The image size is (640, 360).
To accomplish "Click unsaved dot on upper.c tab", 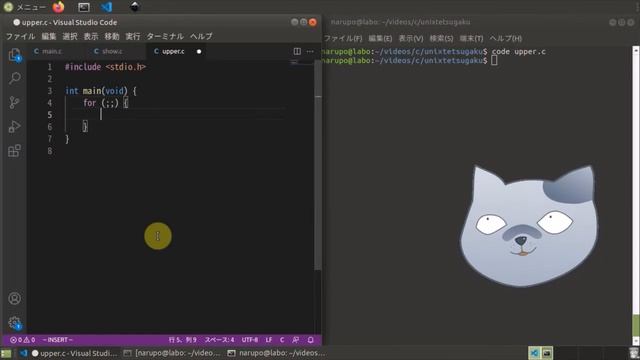I will [x=199, y=51].
